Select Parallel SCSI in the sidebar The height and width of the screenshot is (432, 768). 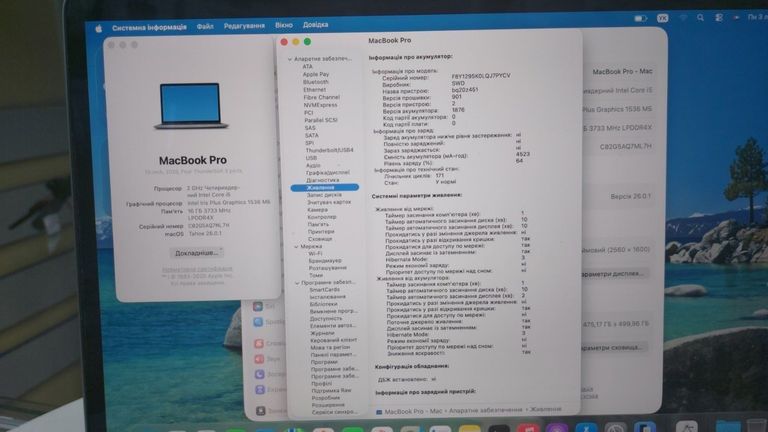[321, 120]
